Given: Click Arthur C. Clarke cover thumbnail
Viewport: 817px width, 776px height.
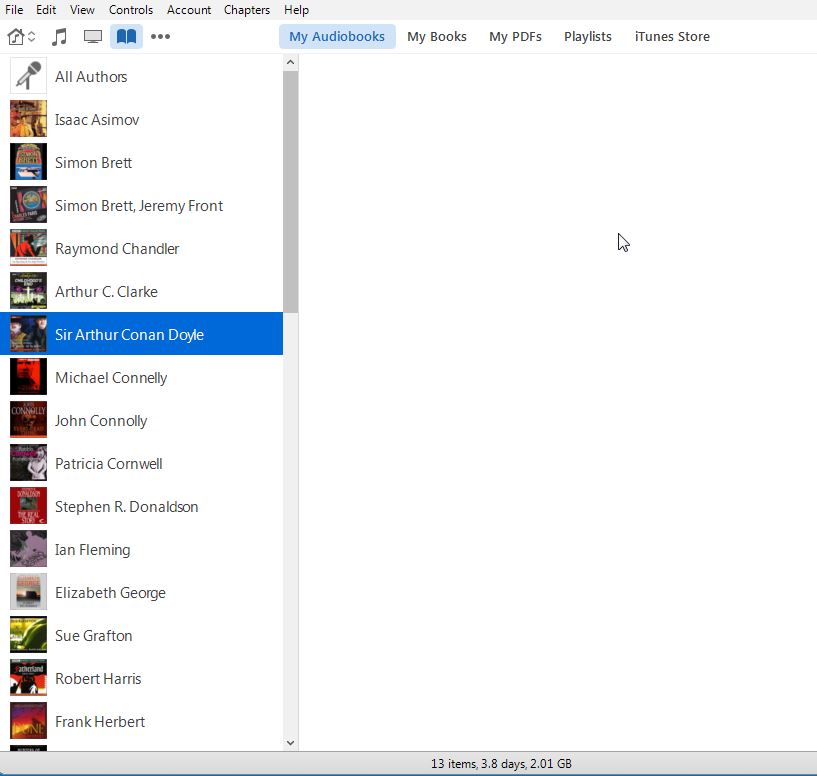Looking at the screenshot, I should [28, 291].
